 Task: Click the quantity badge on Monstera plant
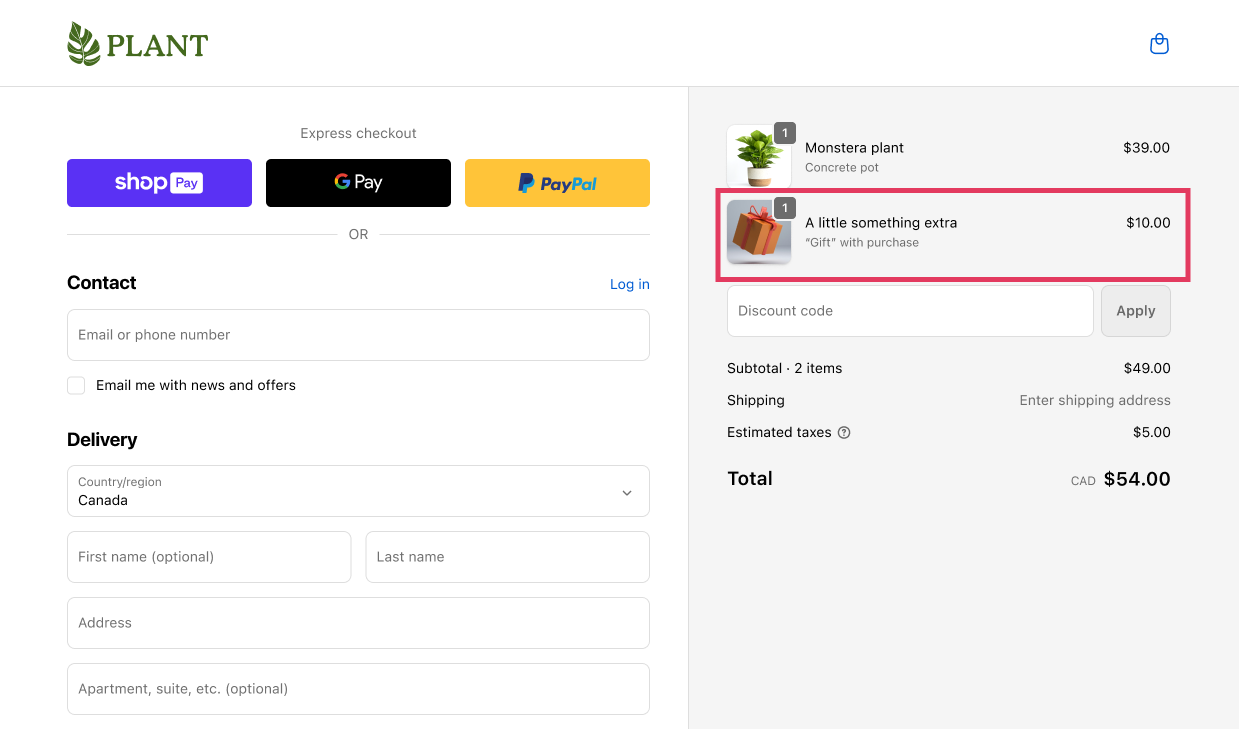pos(785,133)
